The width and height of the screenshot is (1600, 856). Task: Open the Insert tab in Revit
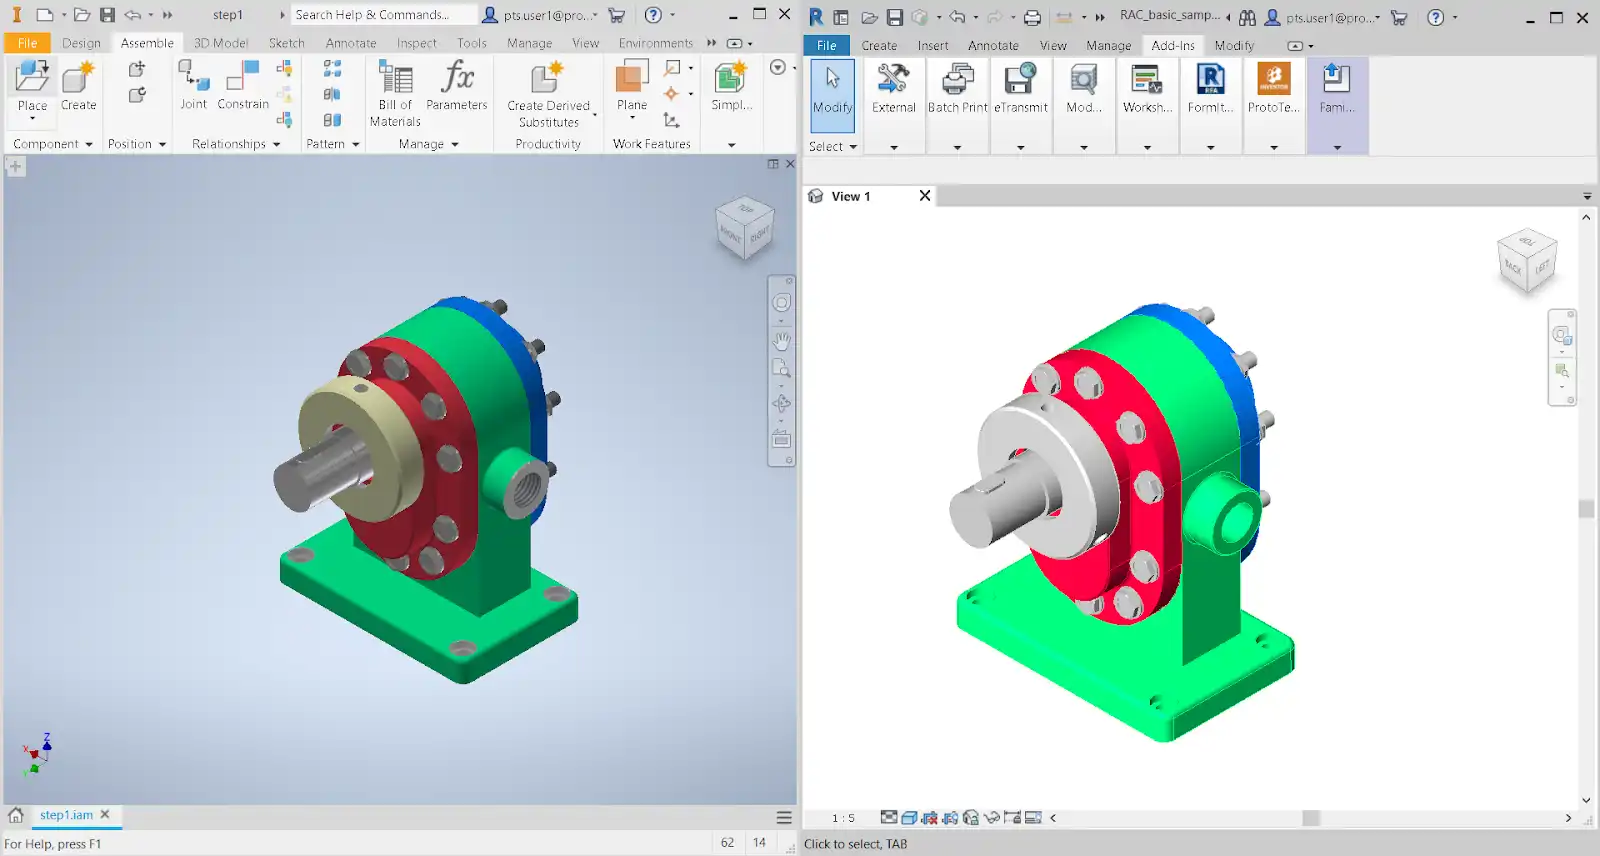[x=932, y=46]
